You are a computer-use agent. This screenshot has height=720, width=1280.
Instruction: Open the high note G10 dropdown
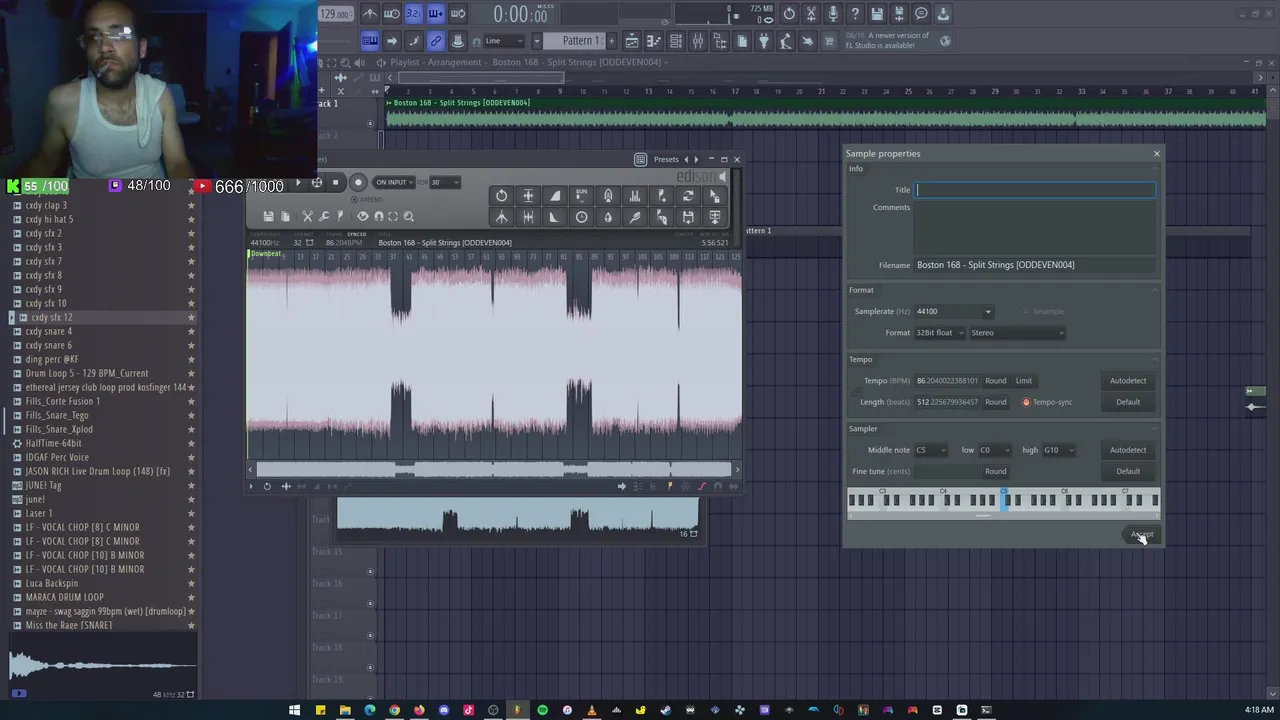click(1059, 450)
